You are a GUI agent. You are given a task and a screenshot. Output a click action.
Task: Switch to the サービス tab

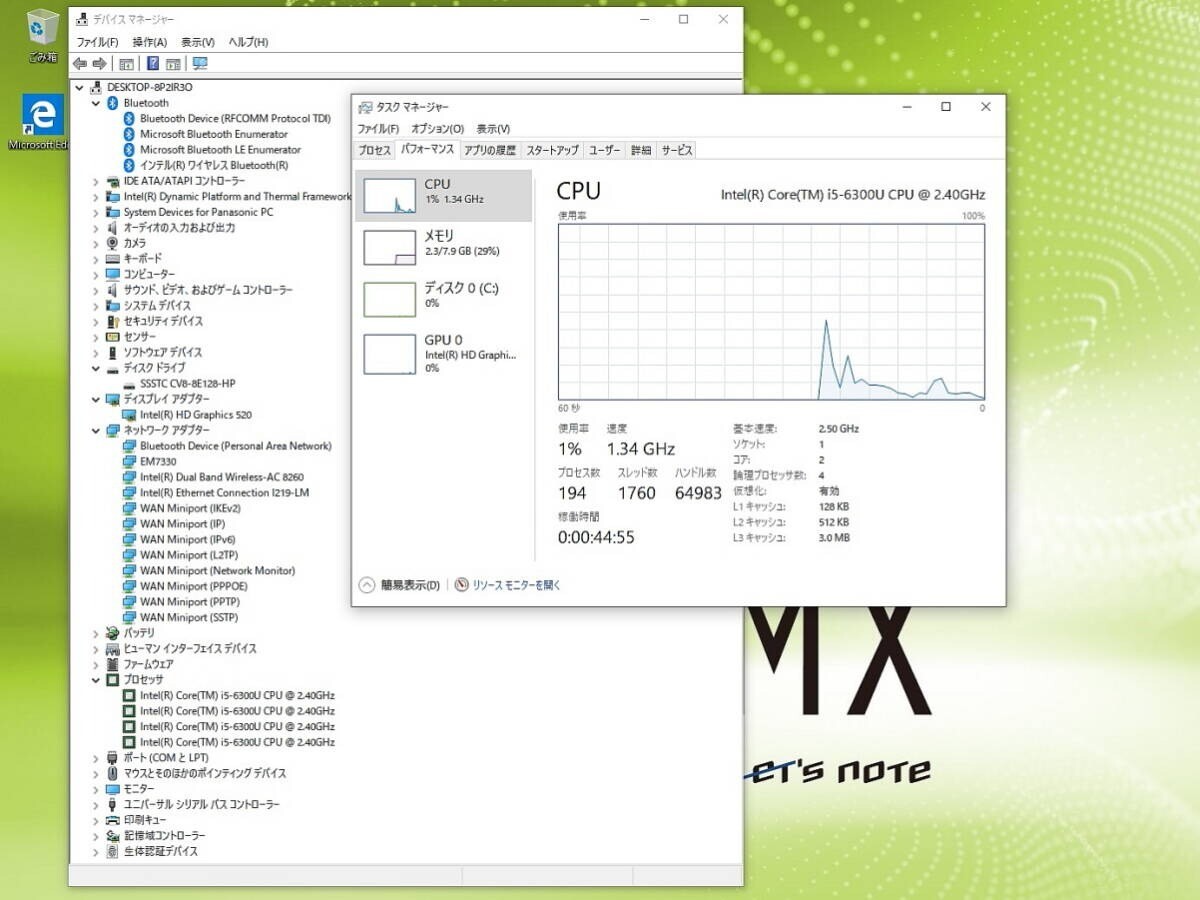coord(676,150)
